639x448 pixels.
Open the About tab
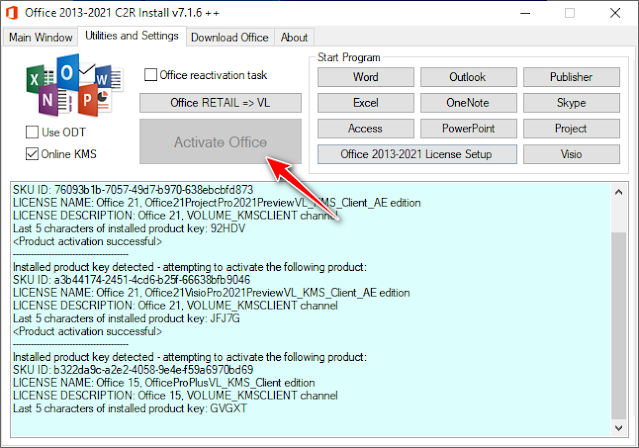(294, 38)
